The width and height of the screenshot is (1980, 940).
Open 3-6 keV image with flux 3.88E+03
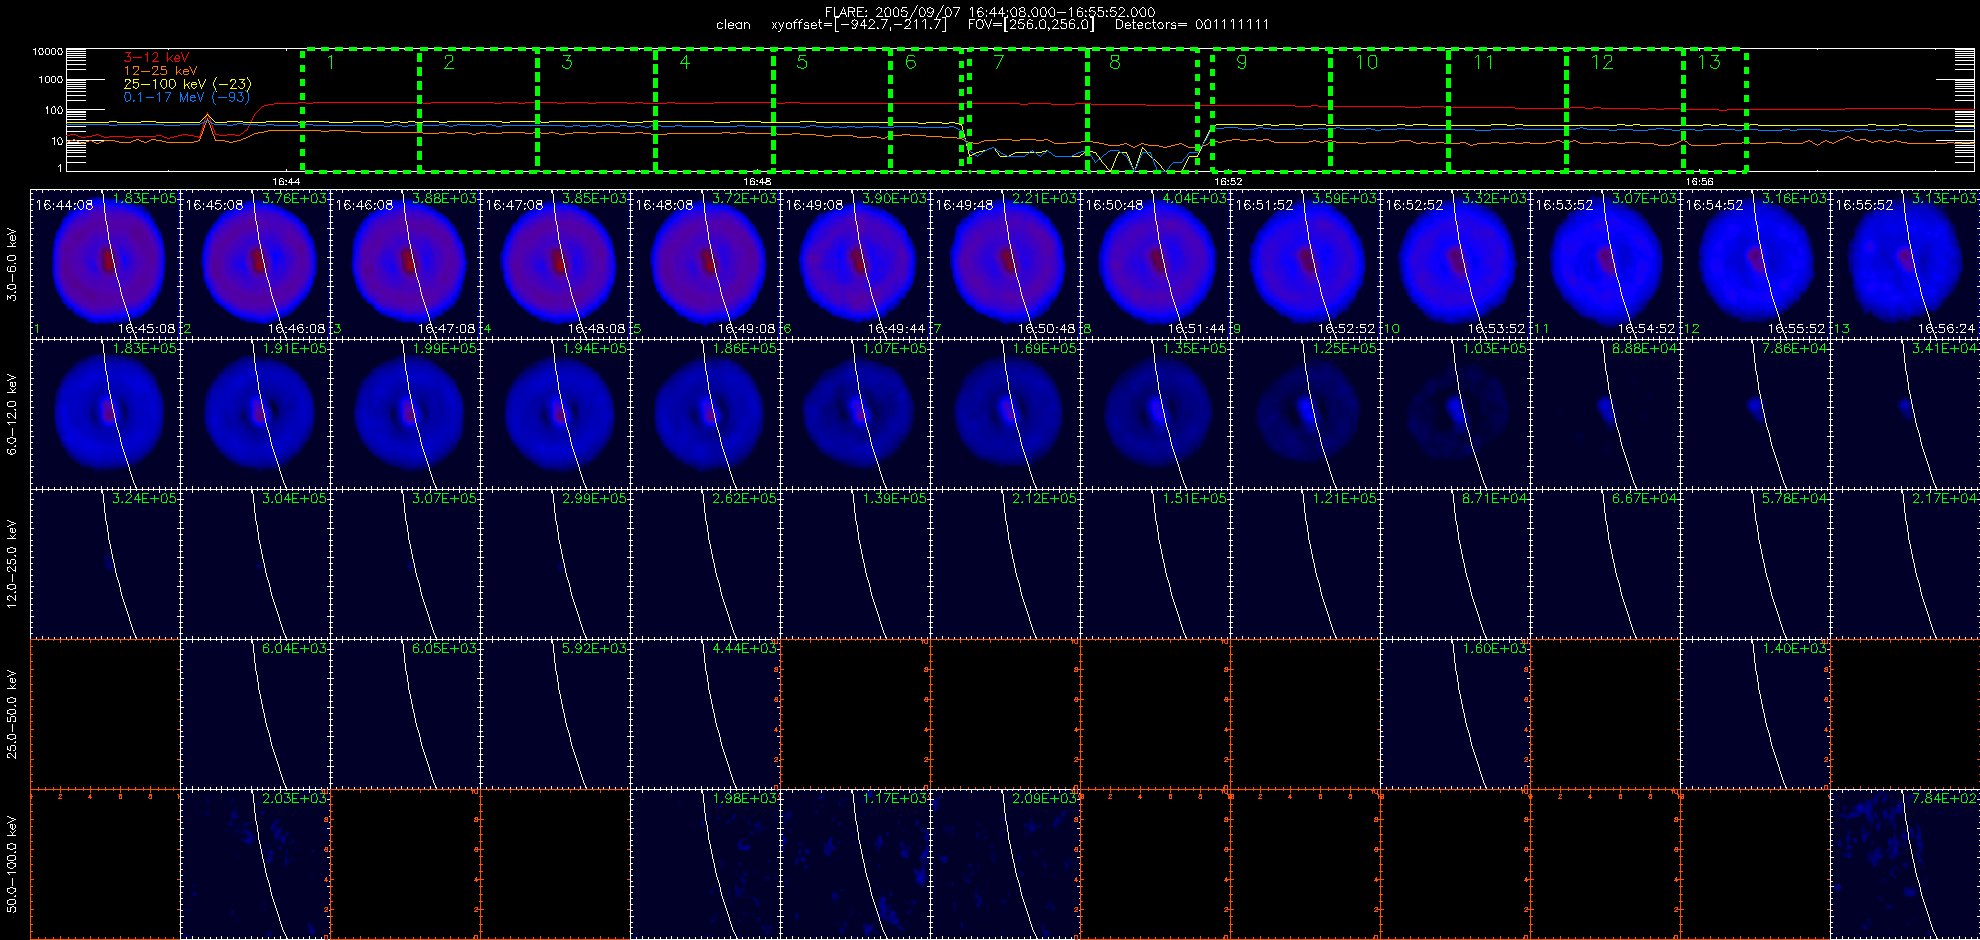(406, 263)
